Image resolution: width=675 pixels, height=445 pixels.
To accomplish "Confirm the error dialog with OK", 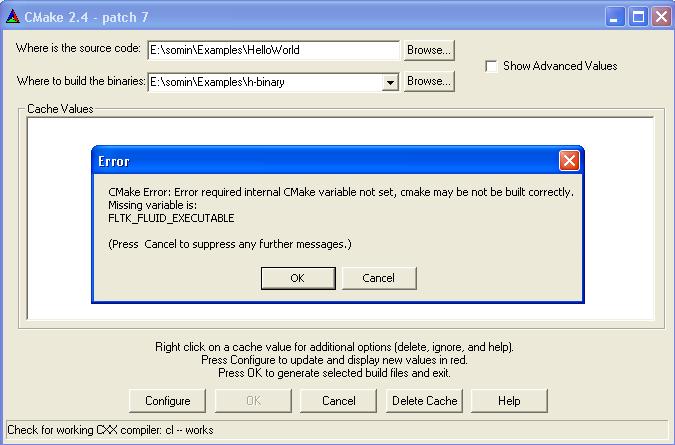I will coord(298,278).
